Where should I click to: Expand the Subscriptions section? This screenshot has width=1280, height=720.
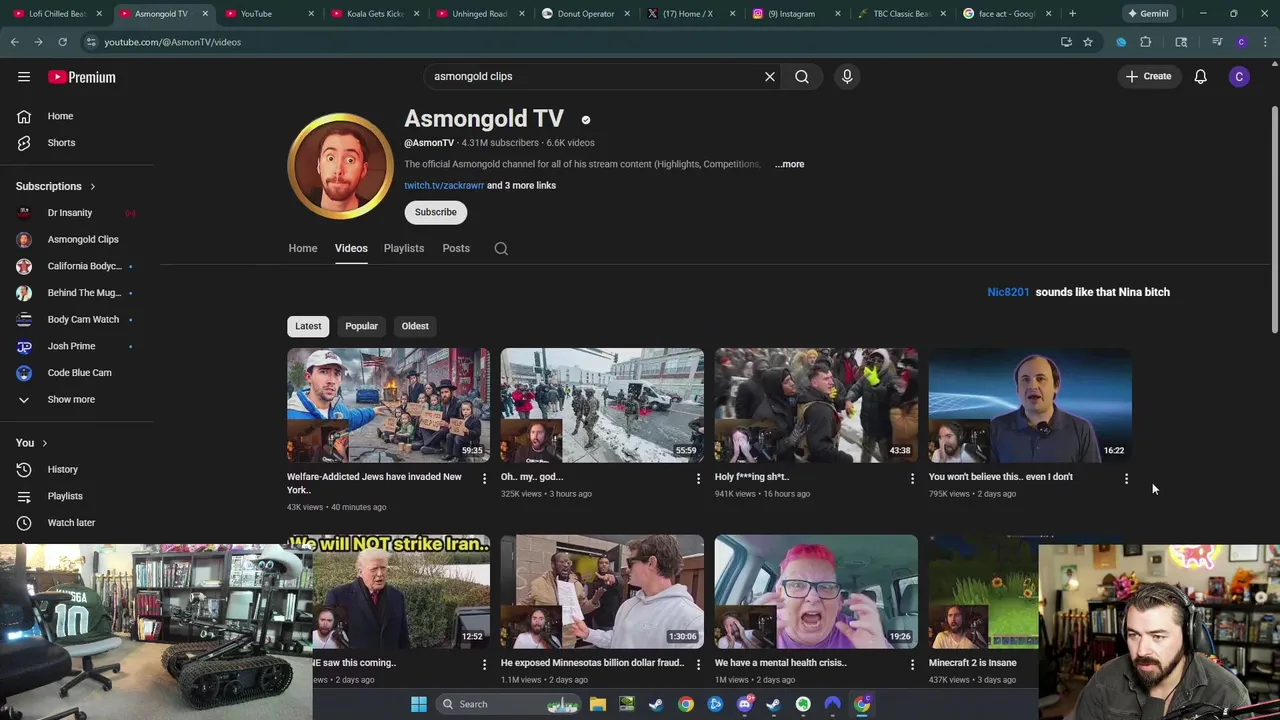[x=56, y=186]
